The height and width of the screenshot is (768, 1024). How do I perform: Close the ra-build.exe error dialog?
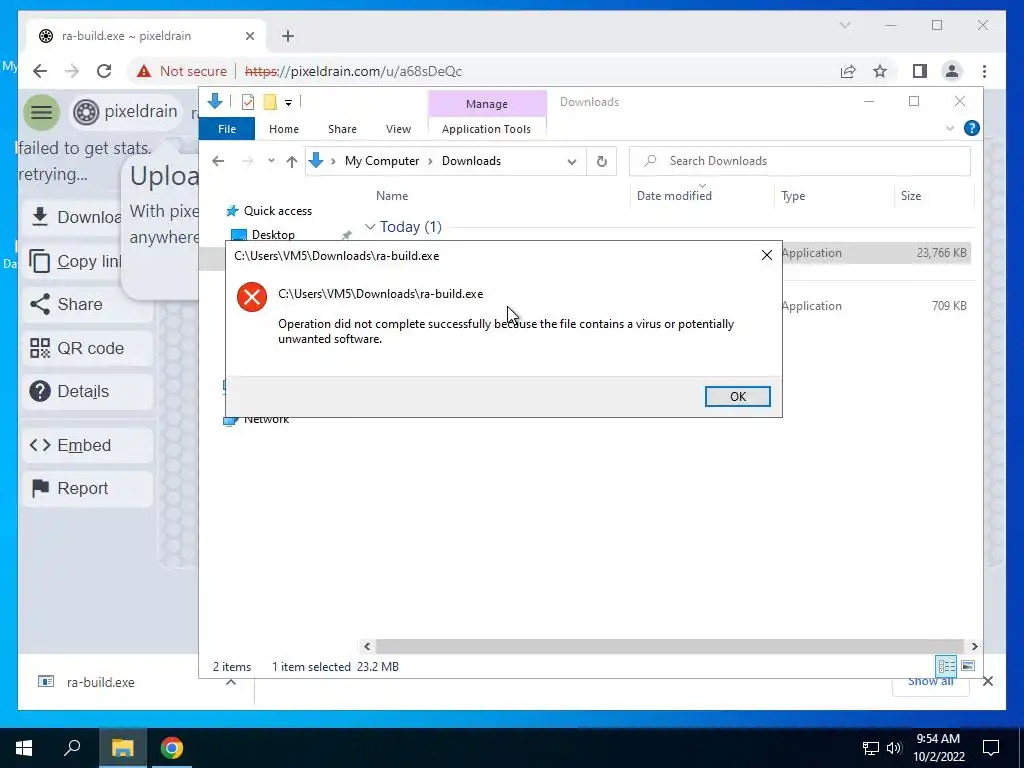(x=767, y=255)
